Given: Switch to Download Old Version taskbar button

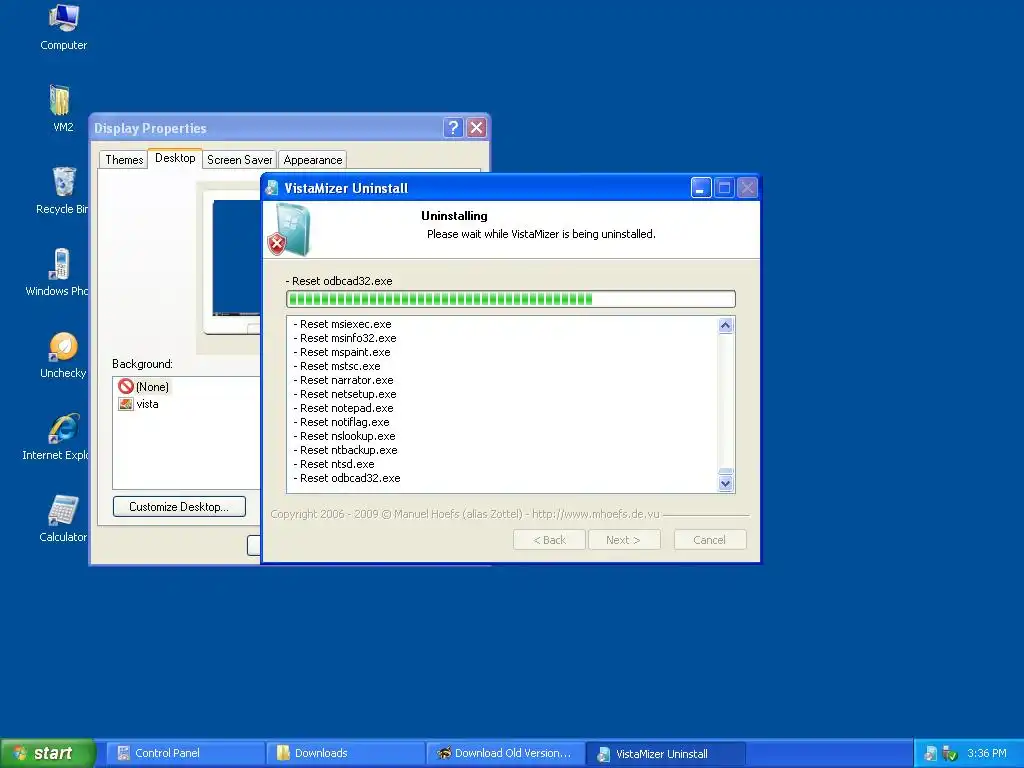Looking at the screenshot, I should click(x=505, y=753).
